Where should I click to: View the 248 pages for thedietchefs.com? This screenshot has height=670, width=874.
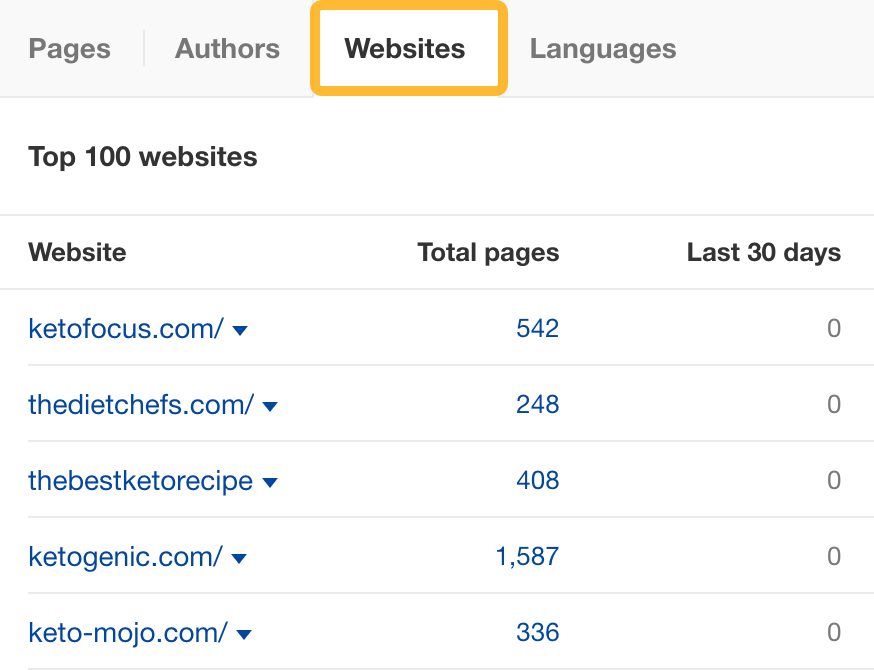click(x=538, y=405)
